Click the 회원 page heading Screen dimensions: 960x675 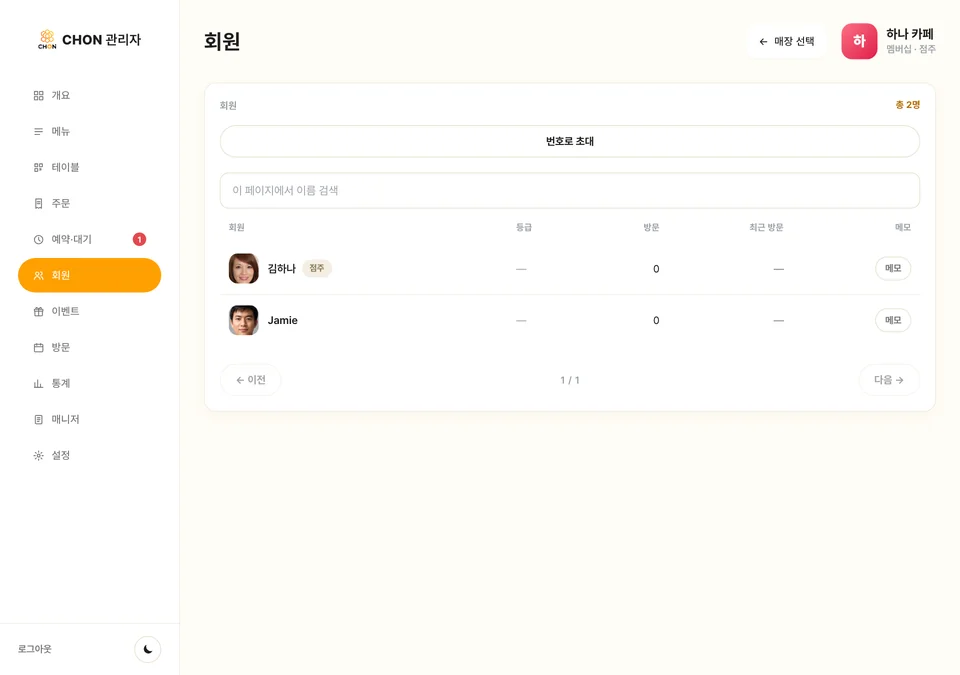click(222, 41)
